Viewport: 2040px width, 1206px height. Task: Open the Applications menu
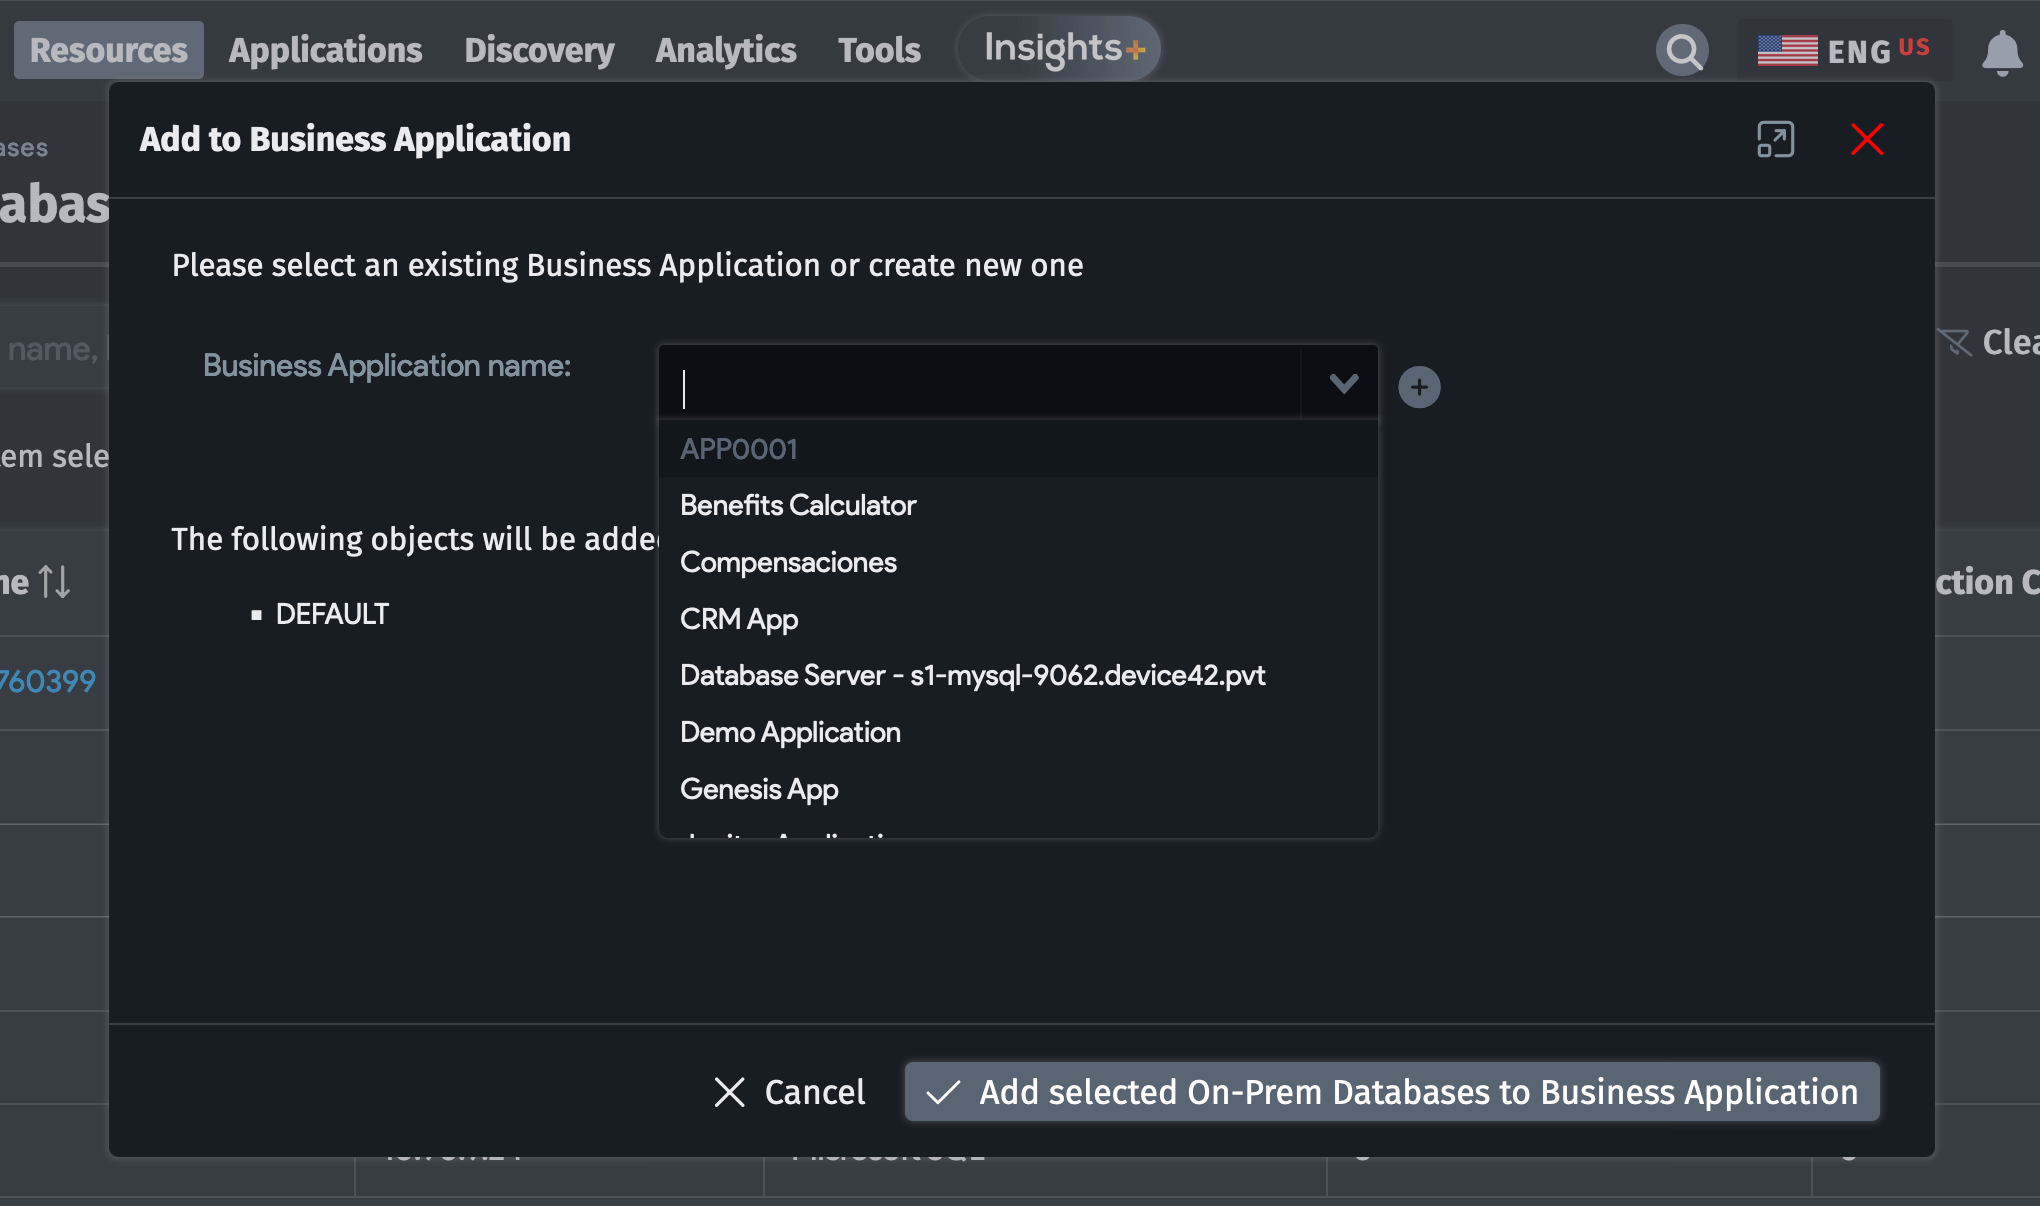coord(325,50)
